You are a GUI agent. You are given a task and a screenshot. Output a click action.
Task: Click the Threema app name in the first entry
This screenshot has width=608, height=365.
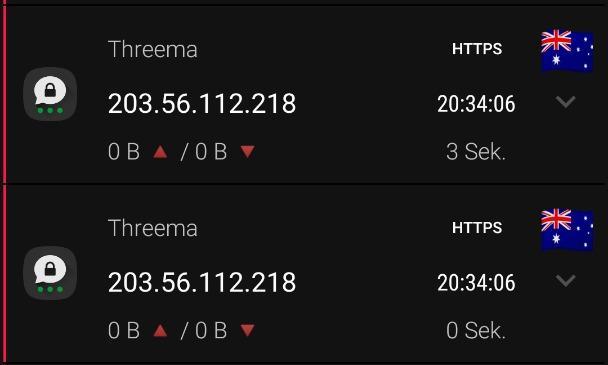tap(153, 49)
